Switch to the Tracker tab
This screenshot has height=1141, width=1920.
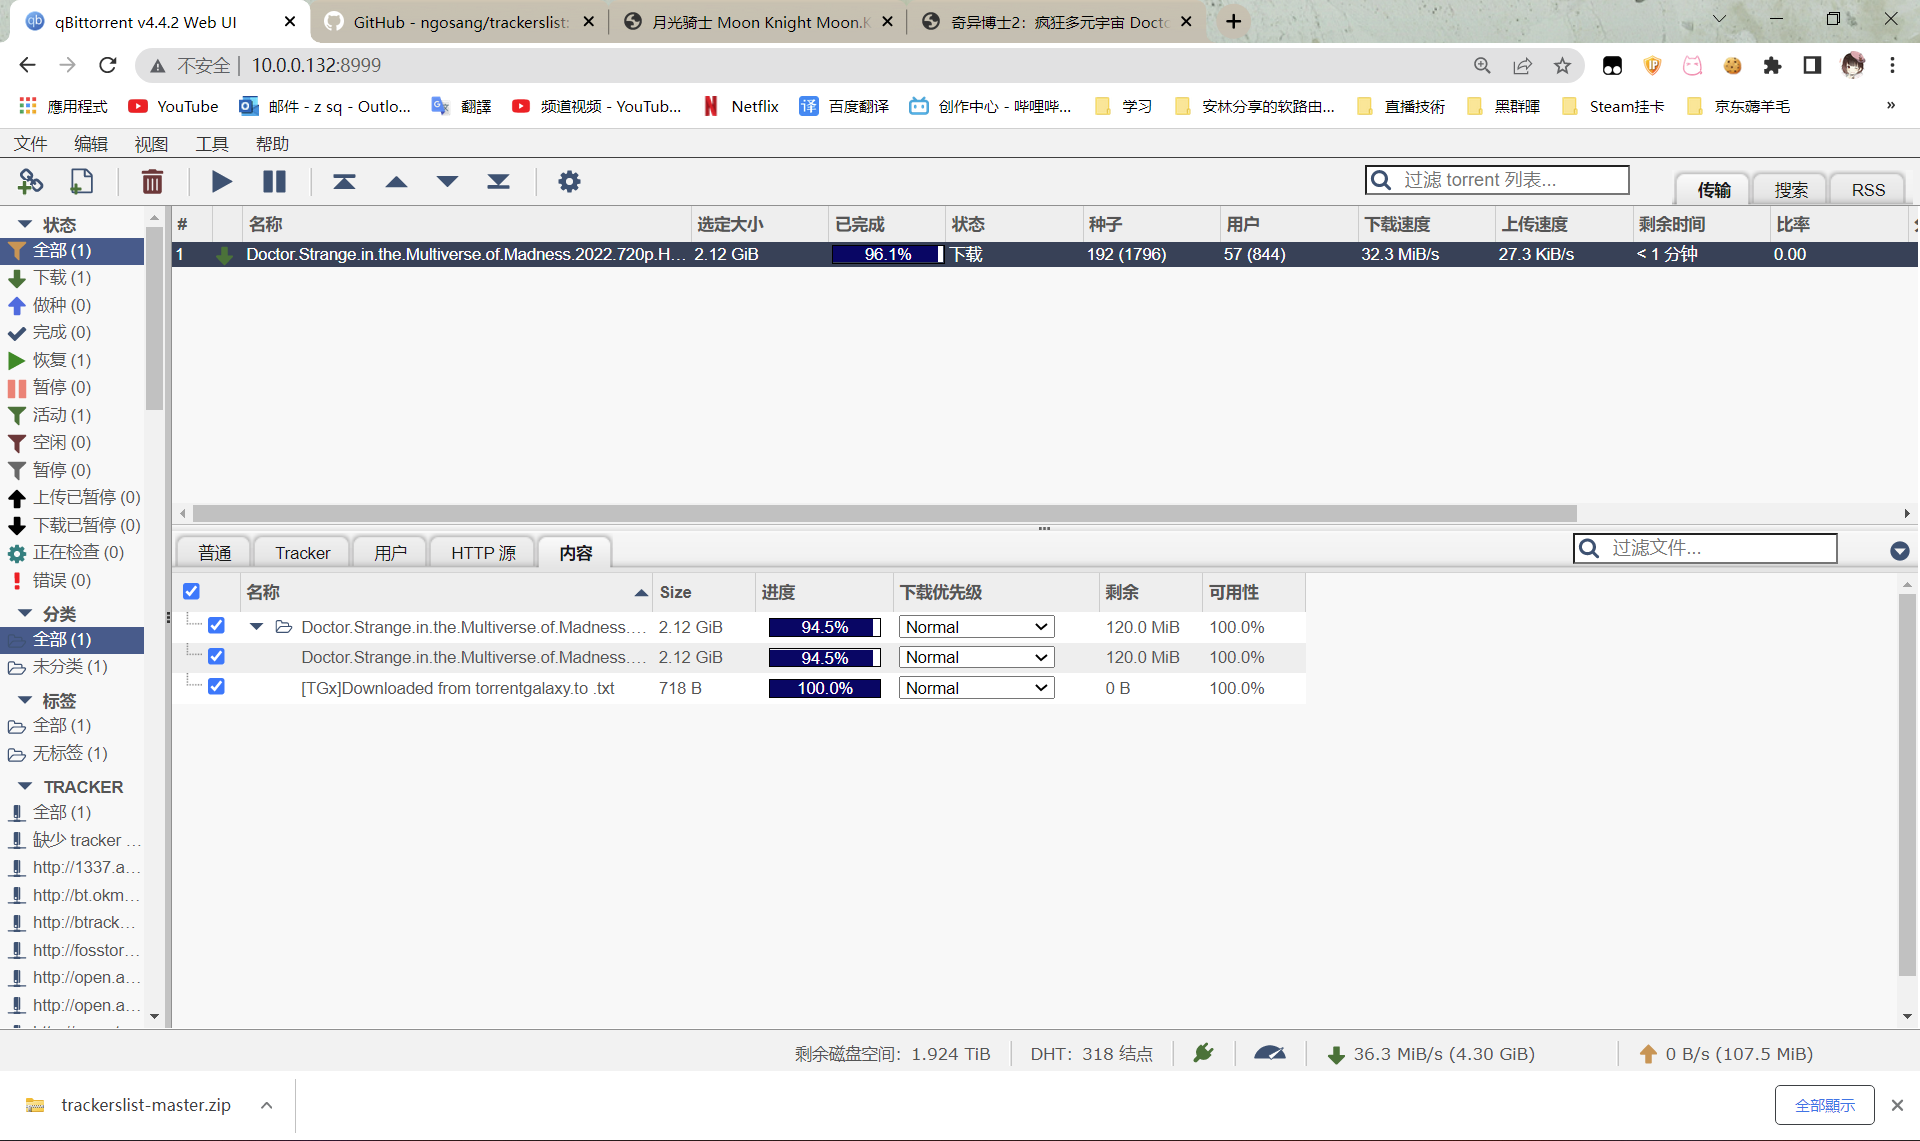[x=302, y=553]
